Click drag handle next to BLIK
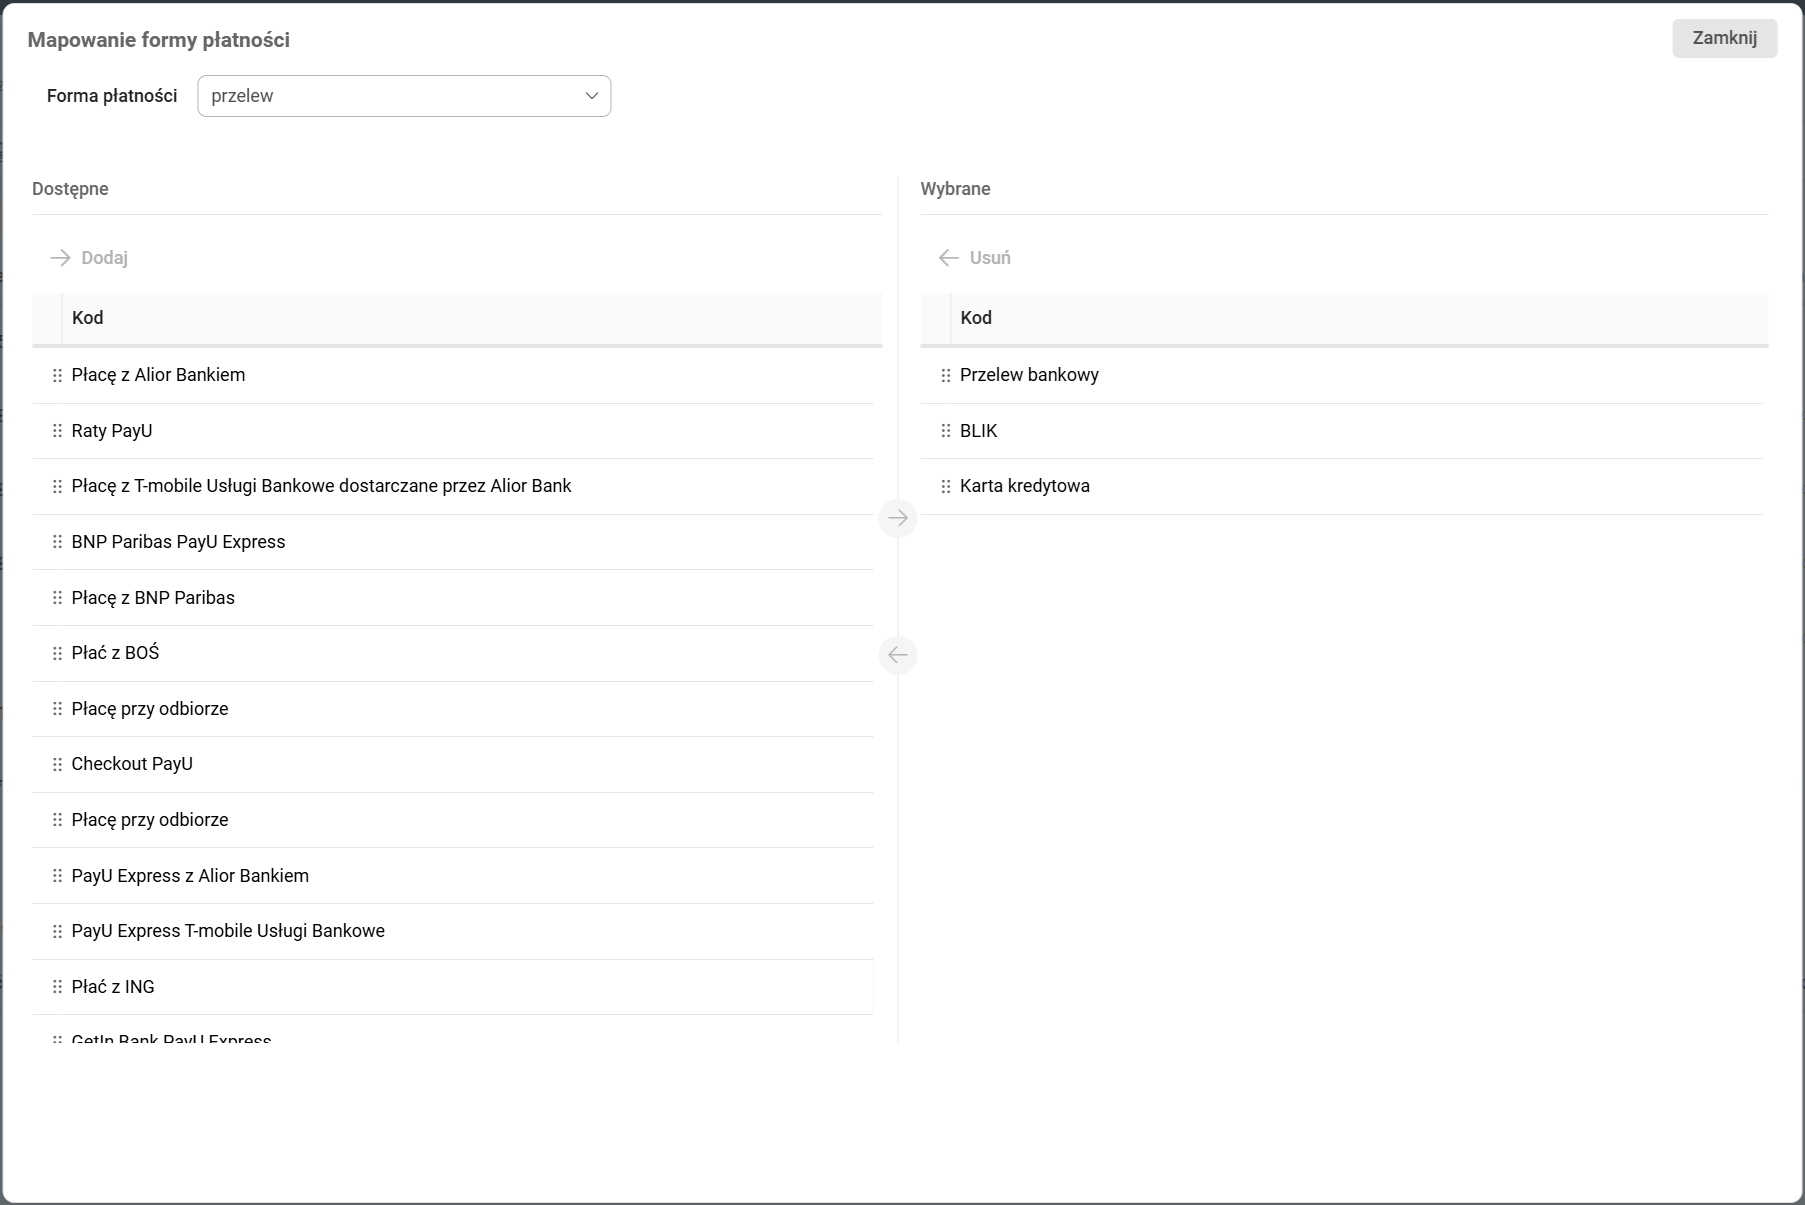The height and width of the screenshot is (1205, 1805). click(x=946, y=431)
